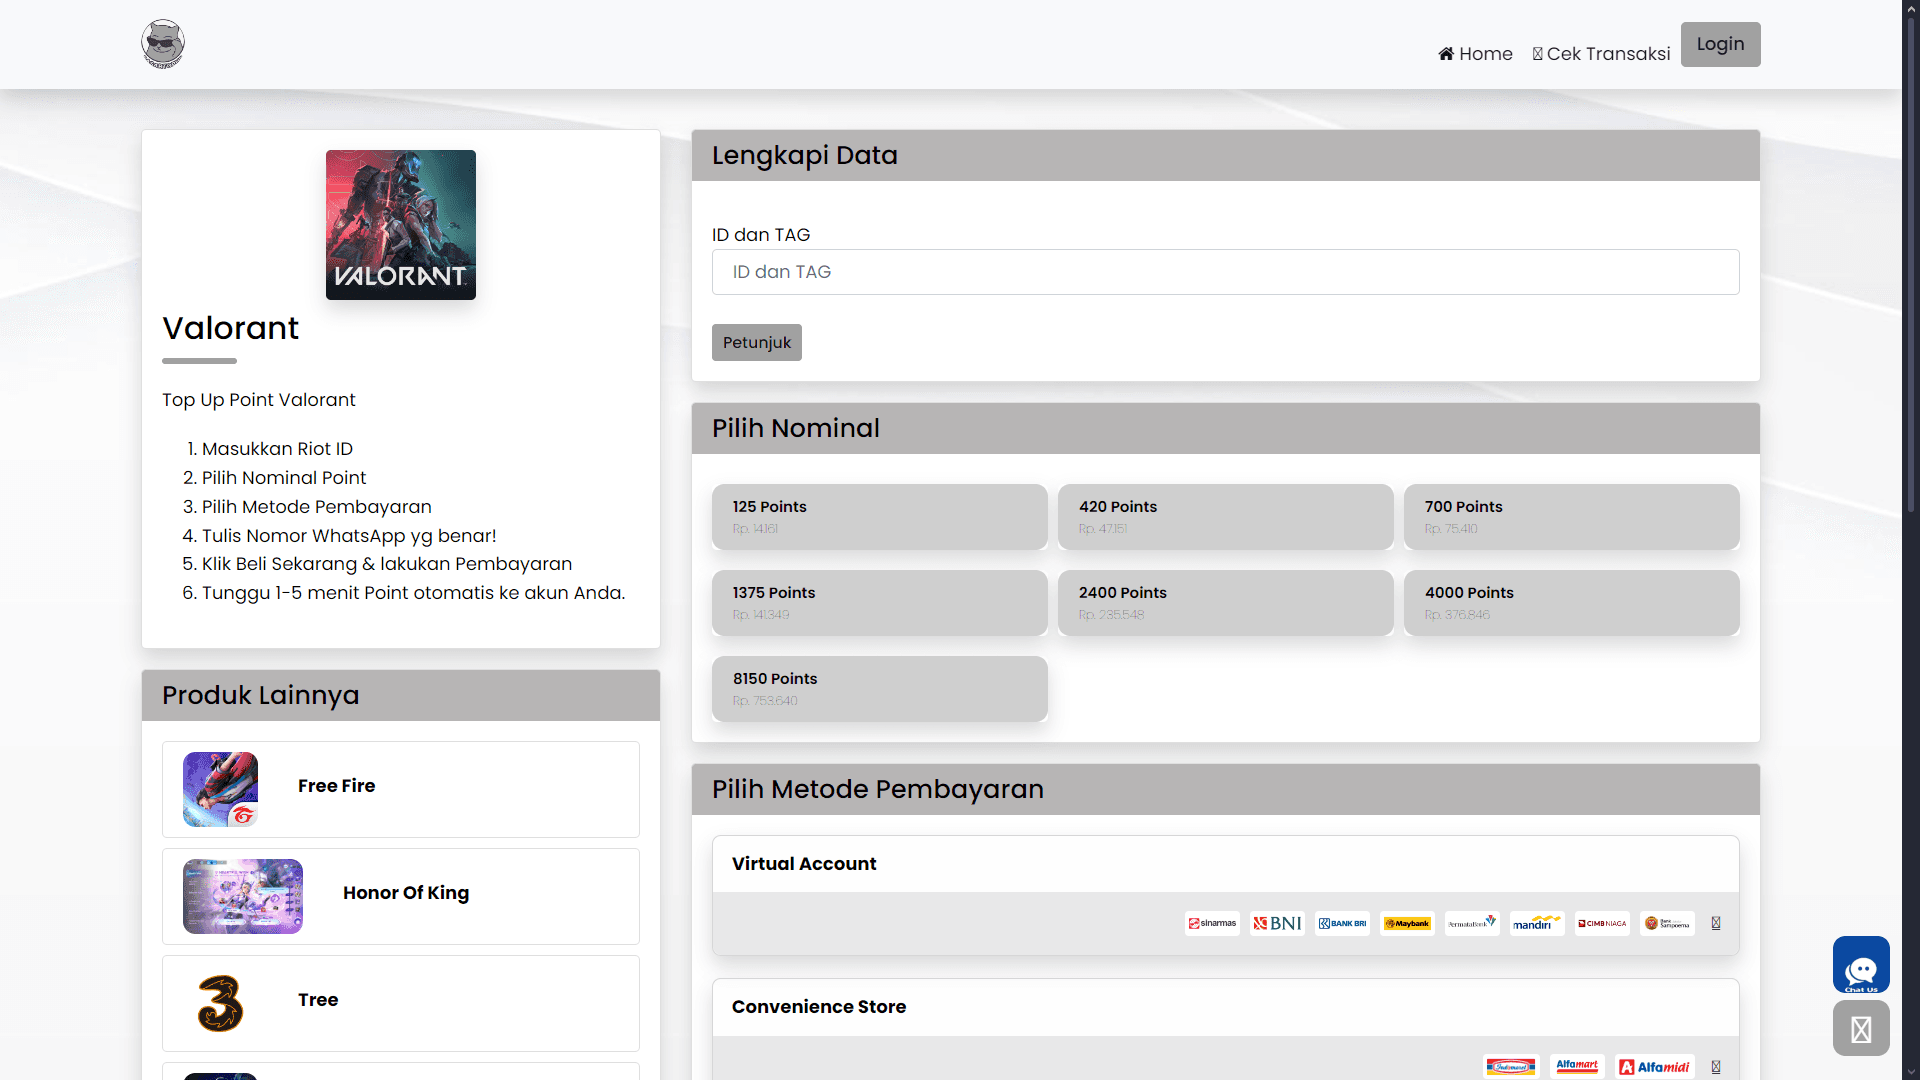The image size is (1920, 1080).
Task: Click the Alfamart store logo
Action: [x=1576, y=1066]
